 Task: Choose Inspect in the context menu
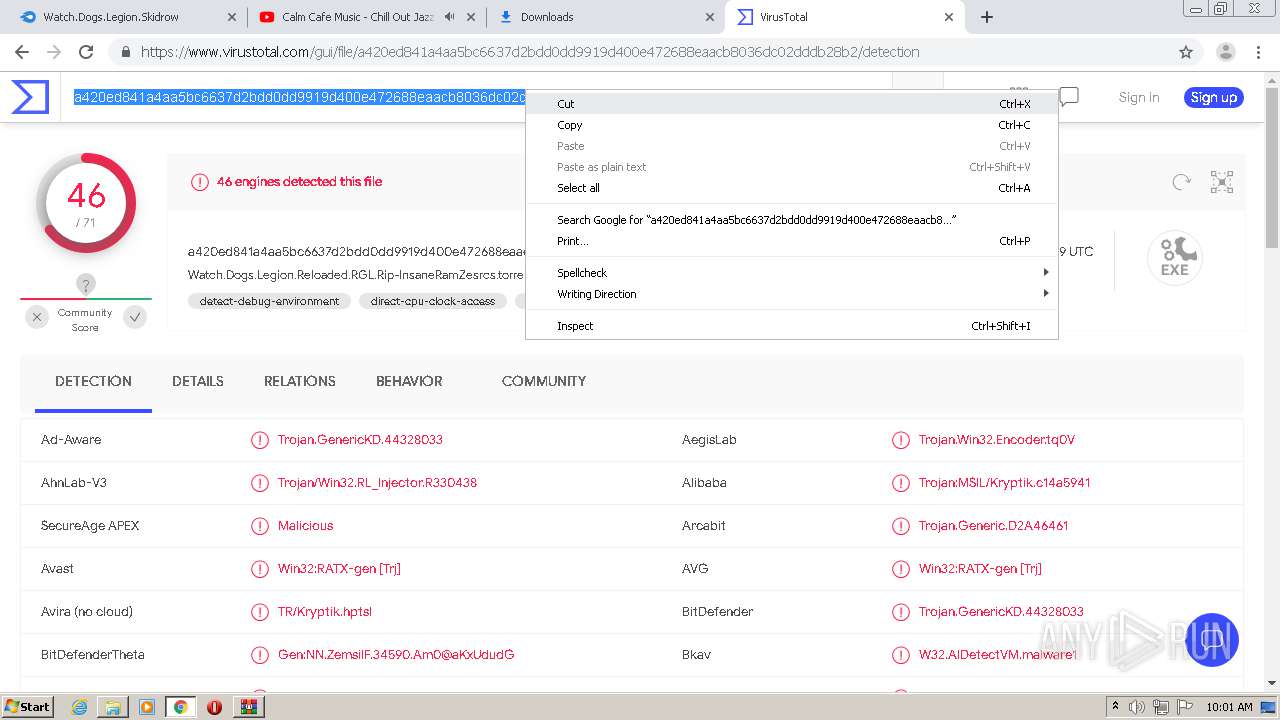tap(792, 326)
